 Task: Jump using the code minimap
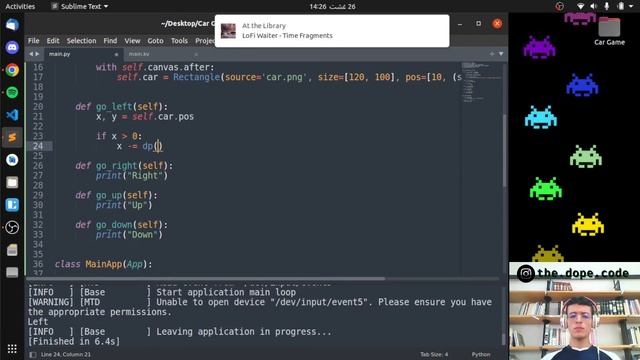pyautogui.click(x=482, y=82)
